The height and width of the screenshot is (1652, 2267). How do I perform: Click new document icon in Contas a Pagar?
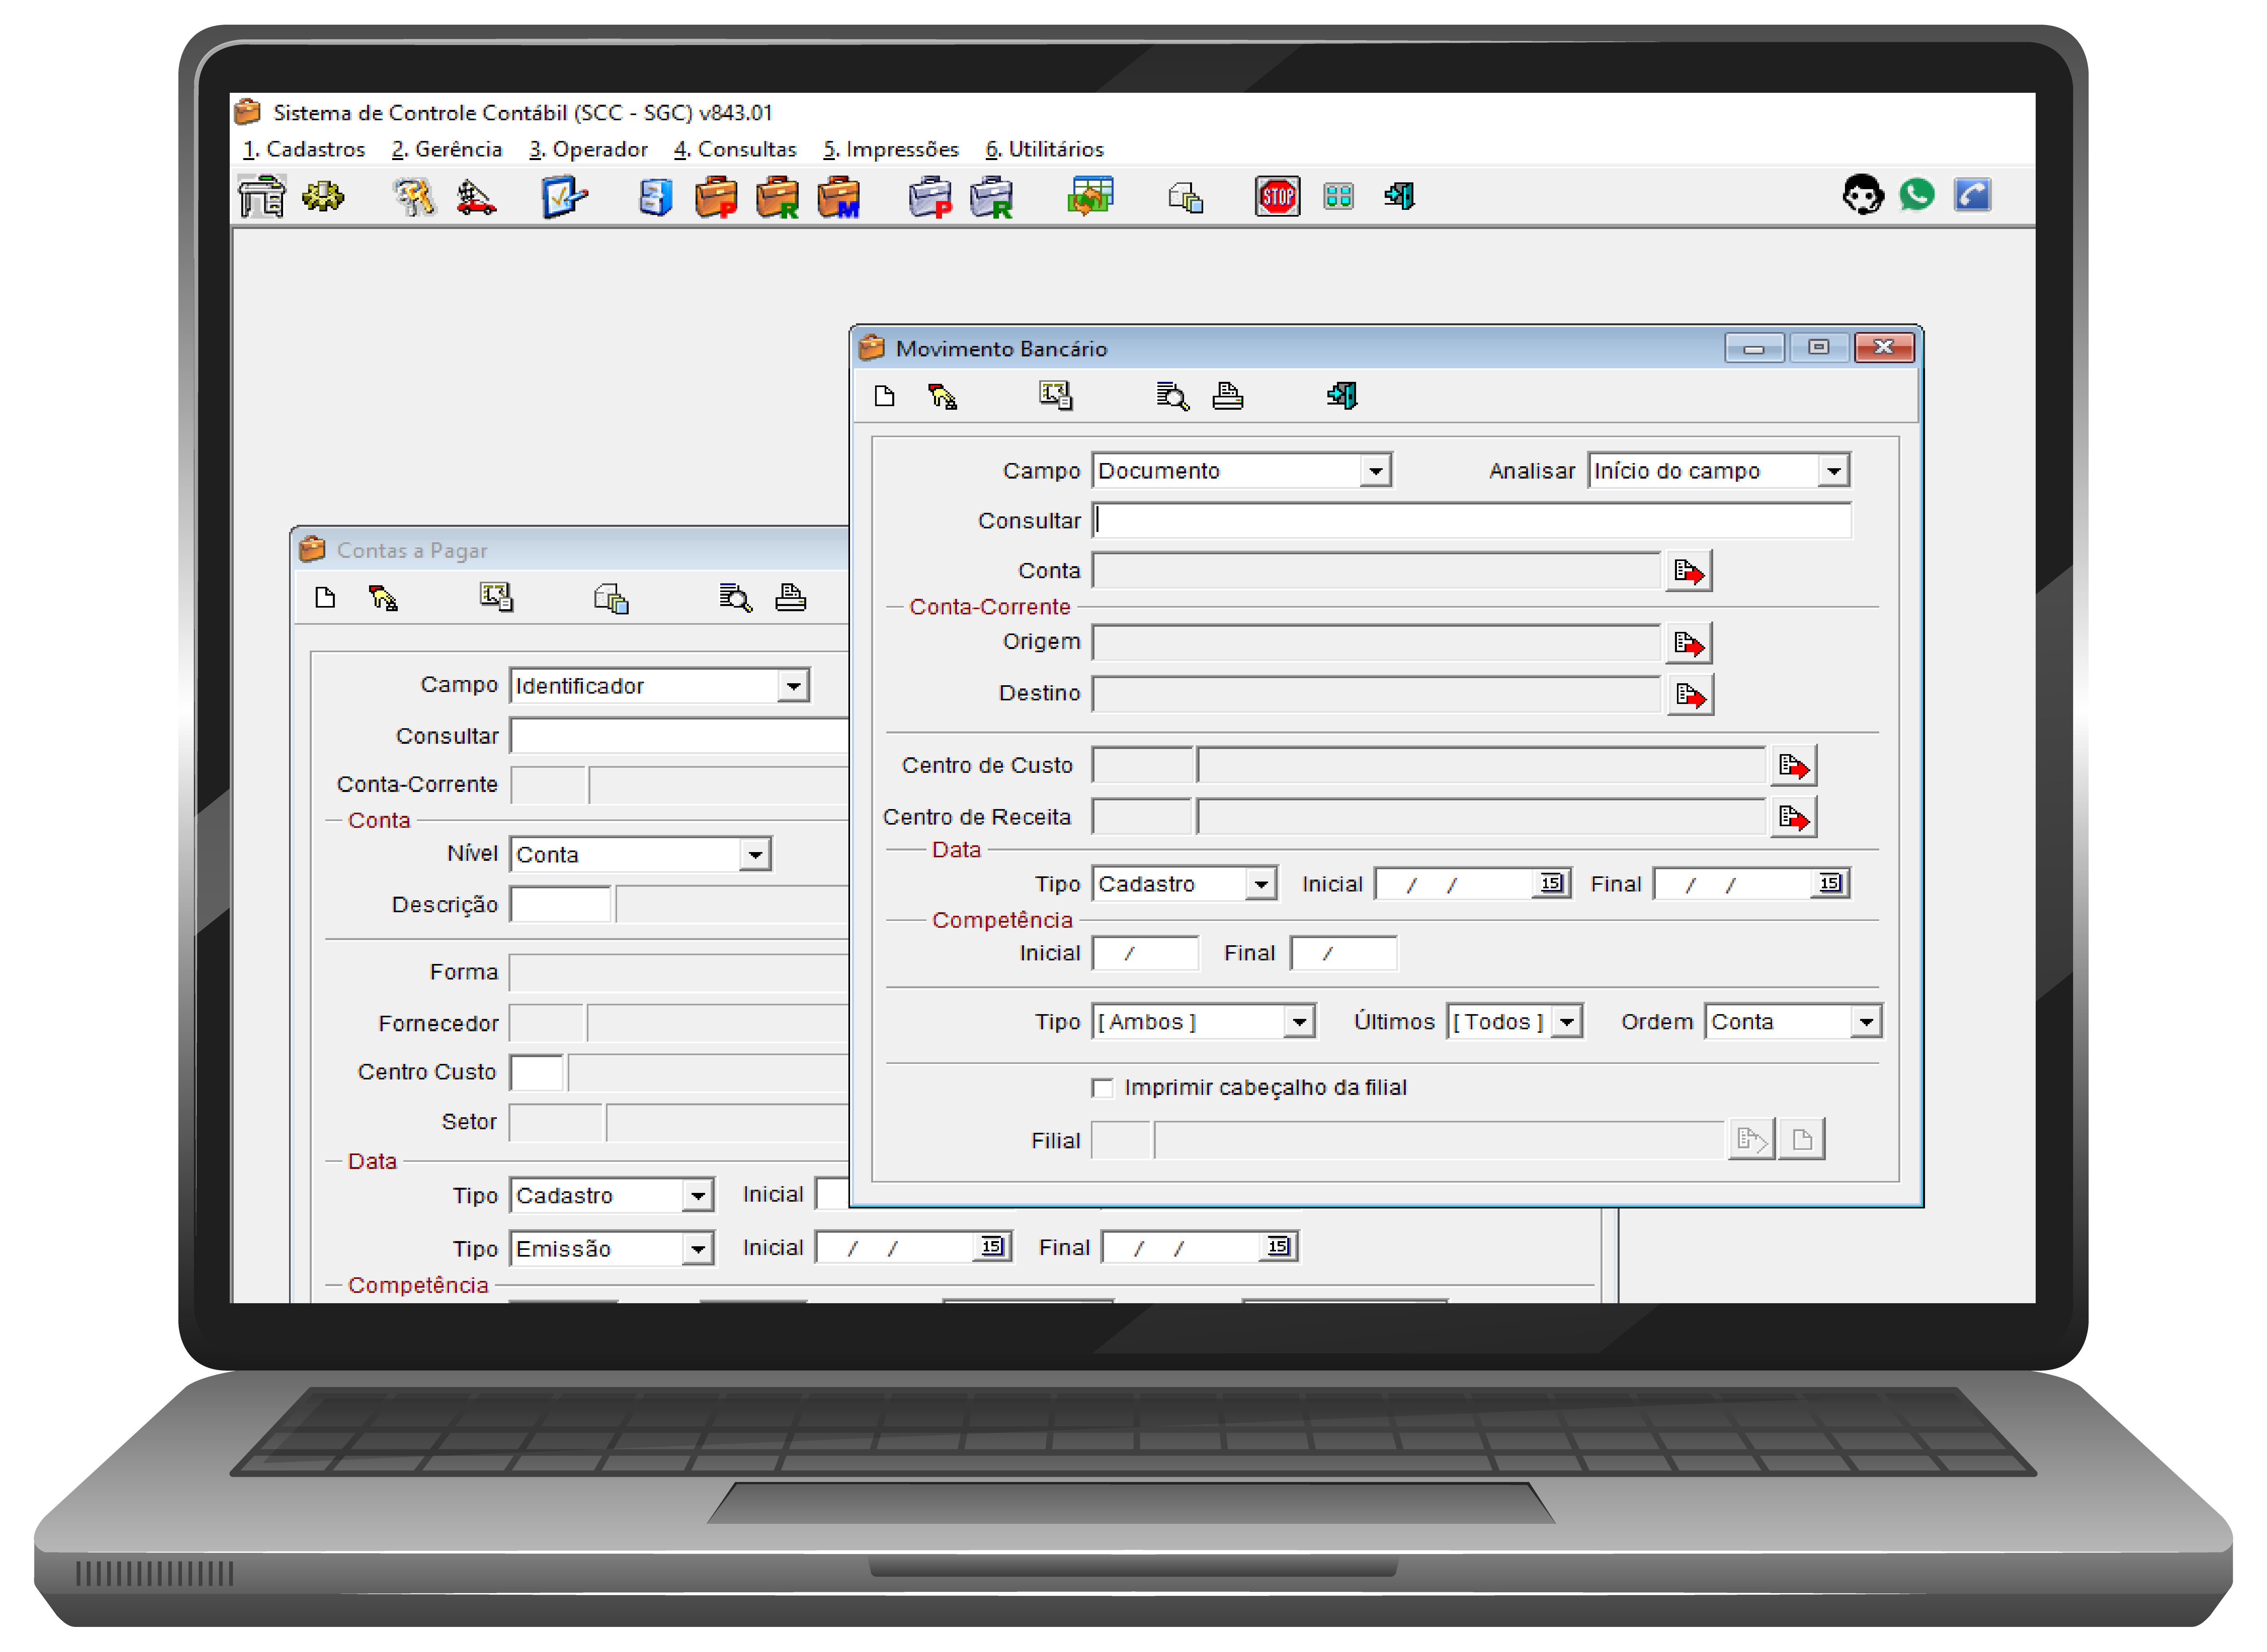pyautogui.click(x=325, y=598)
